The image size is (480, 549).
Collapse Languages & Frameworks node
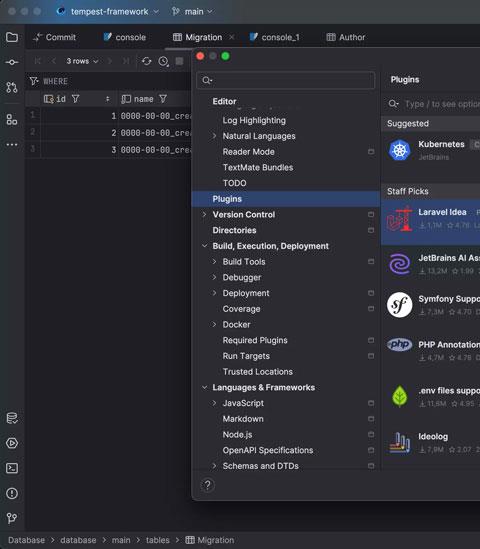point(204,387)
